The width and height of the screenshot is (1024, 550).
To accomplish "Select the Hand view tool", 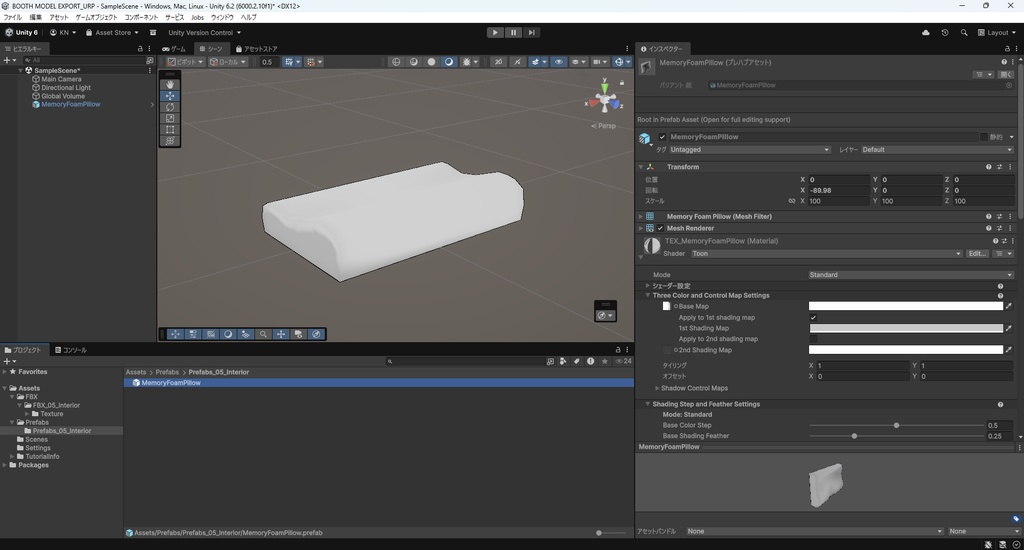I will pyautogui.click(x=170, y=84).
